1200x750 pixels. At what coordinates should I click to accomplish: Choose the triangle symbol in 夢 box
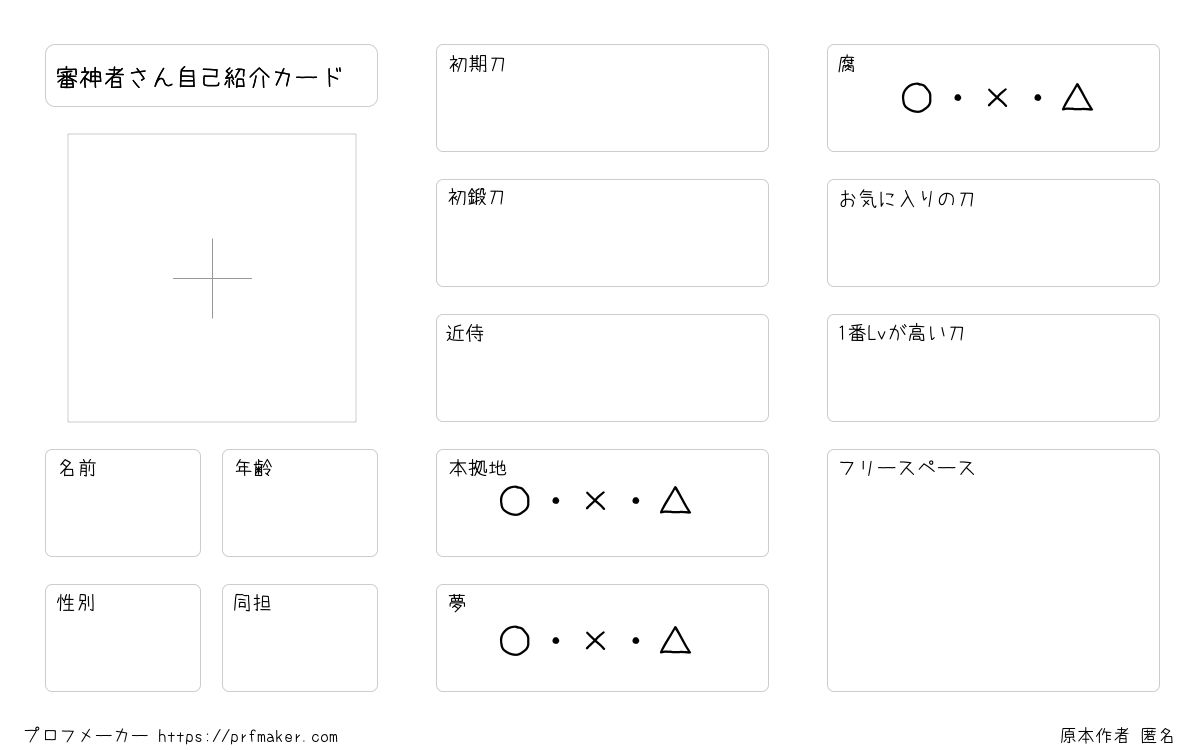pyautogui.click(x=675, y=640)
